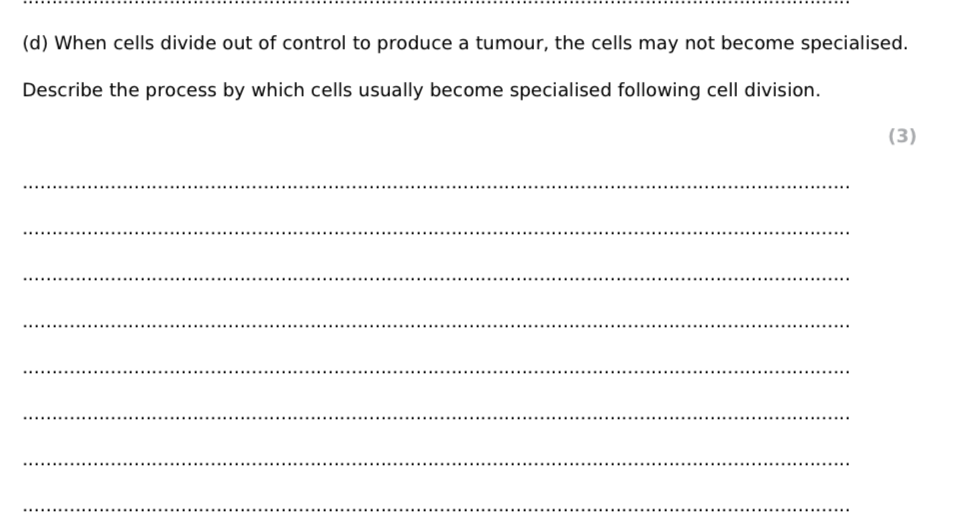Click the third dotted answer line
The image size is (966, 515).
point(435,279)
